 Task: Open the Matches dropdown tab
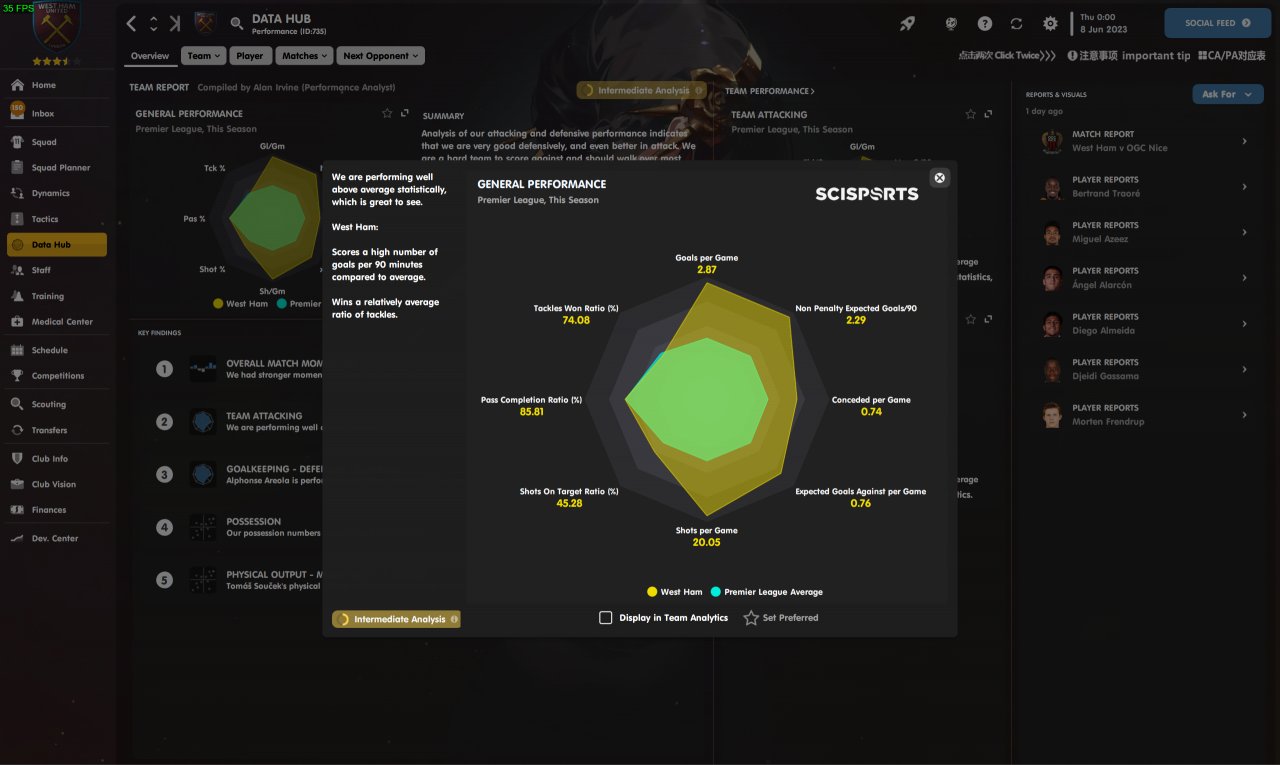click(304, 56)
